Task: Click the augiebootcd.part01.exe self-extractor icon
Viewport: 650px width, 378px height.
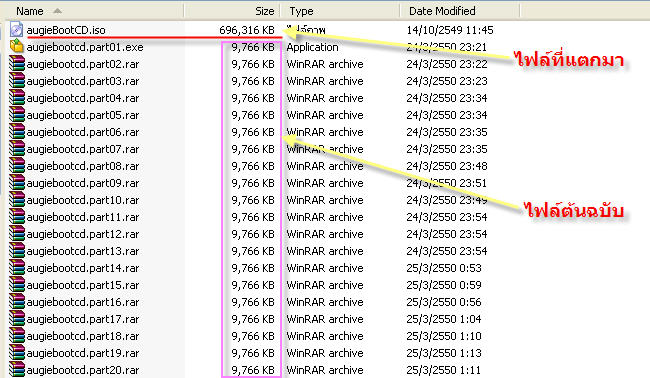Action: pyautogui.click(x=16, y=46)
